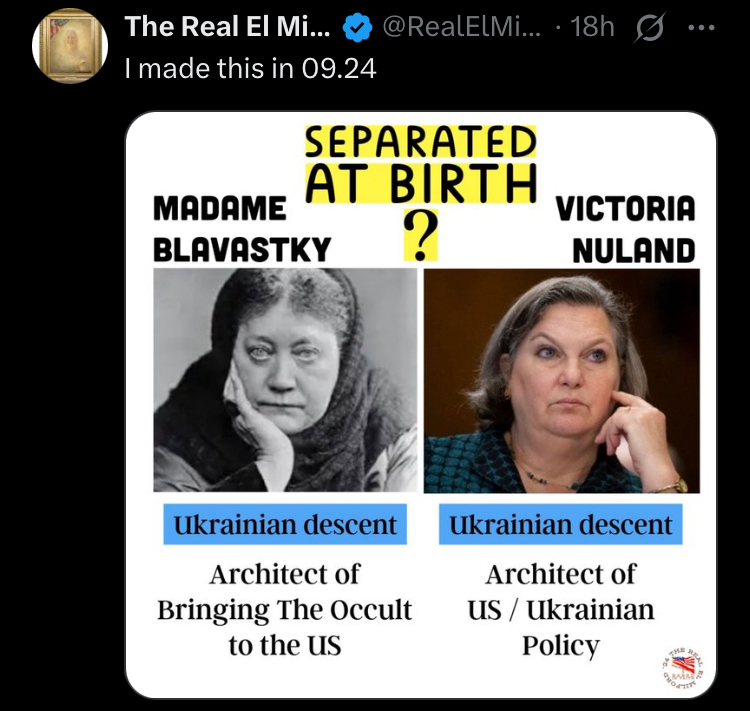Viewport: 750px width, 711px height.
Task: Click the right blue 'Ukrainian descent' label
Action: point(561,524)
